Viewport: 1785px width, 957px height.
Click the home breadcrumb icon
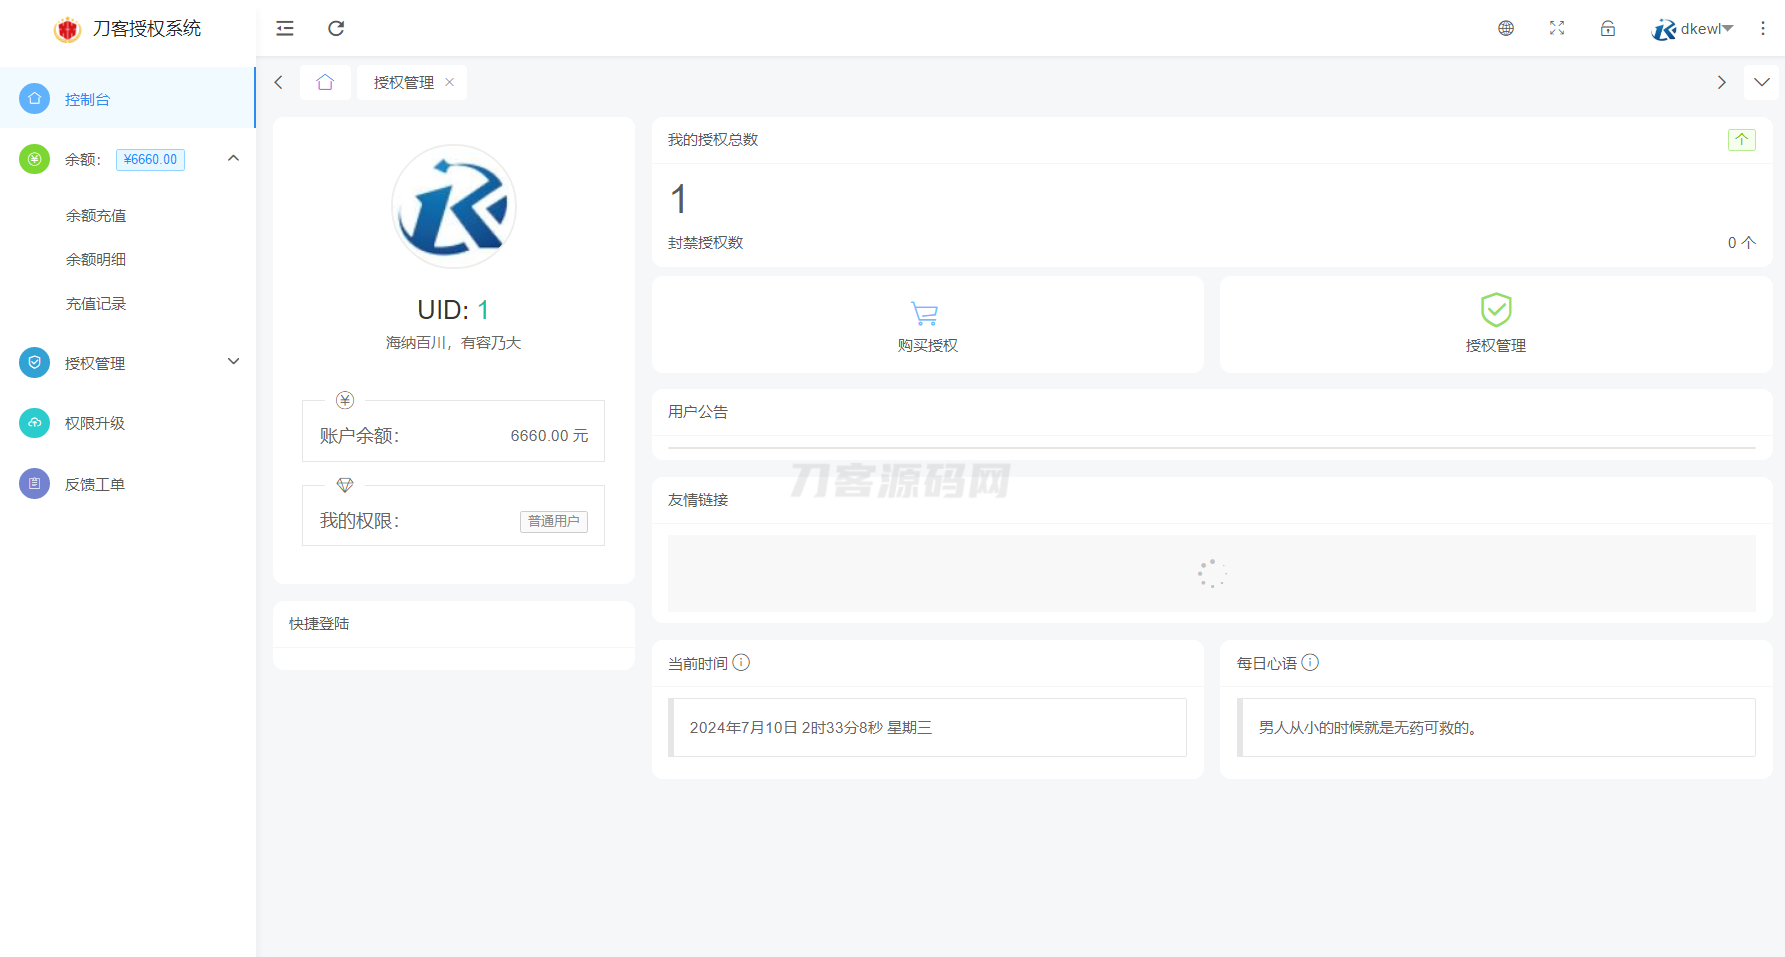click(325, 82)
